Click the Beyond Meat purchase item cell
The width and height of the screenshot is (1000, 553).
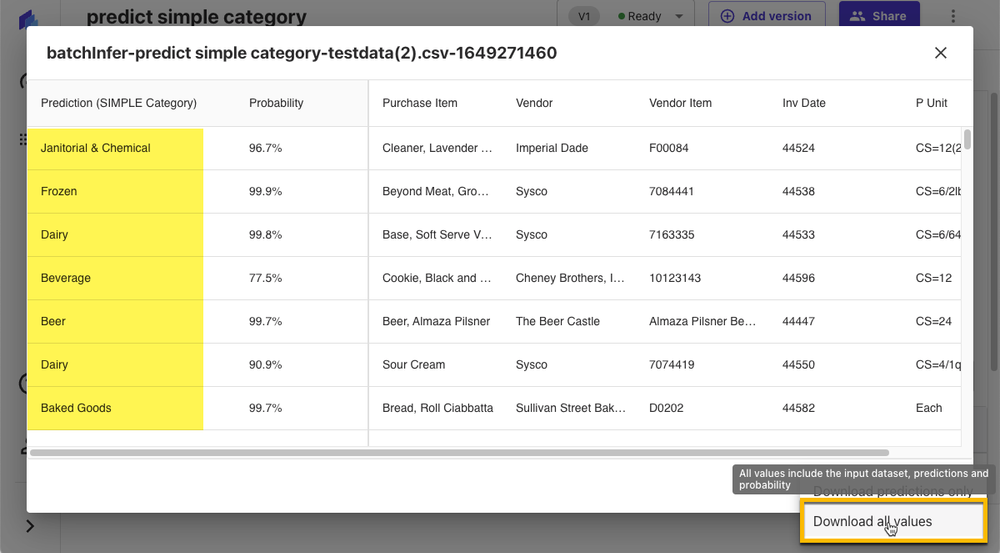point(436,191)
